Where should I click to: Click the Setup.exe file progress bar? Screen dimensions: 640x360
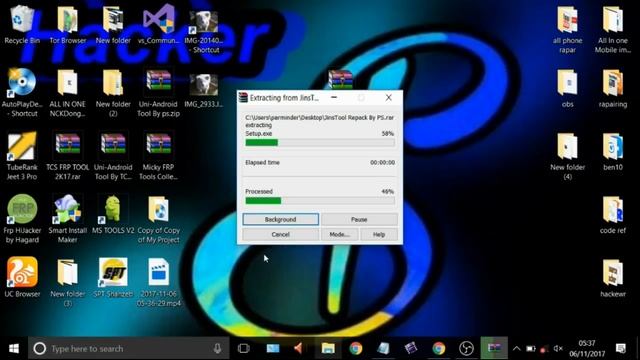point(320,142)
